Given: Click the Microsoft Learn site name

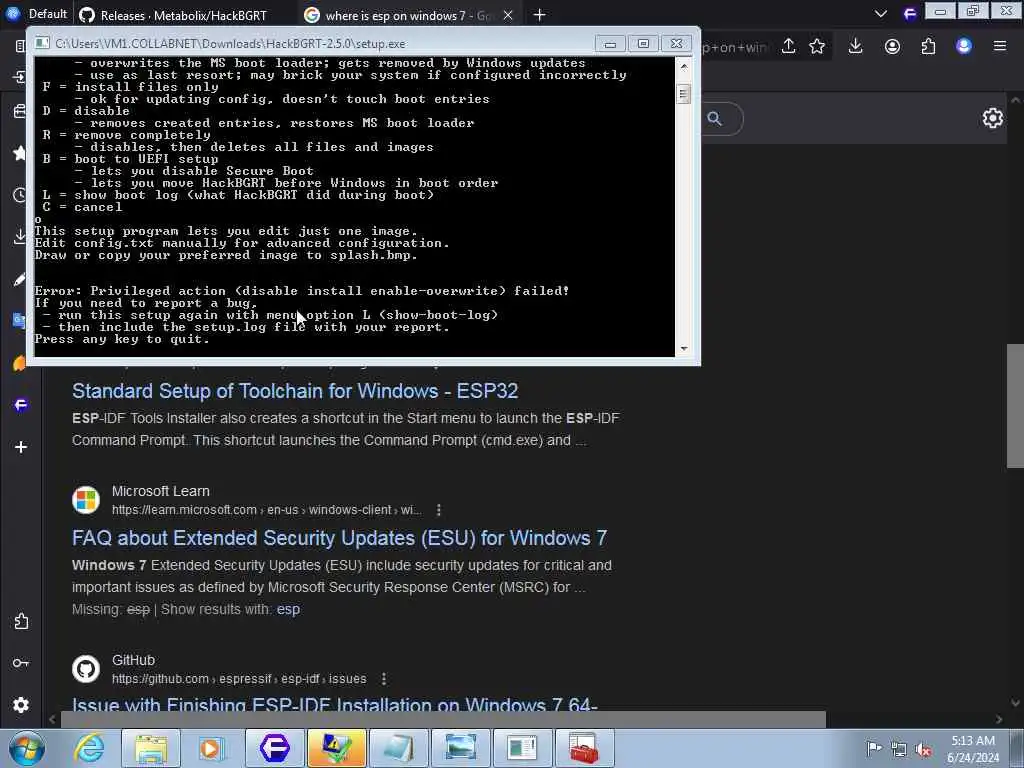Looking at the screenshot, I should [161, 491].
